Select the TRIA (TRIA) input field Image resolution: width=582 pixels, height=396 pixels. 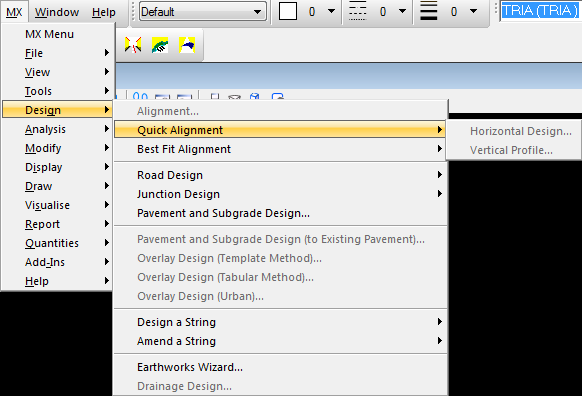click(x=540, y=11)
